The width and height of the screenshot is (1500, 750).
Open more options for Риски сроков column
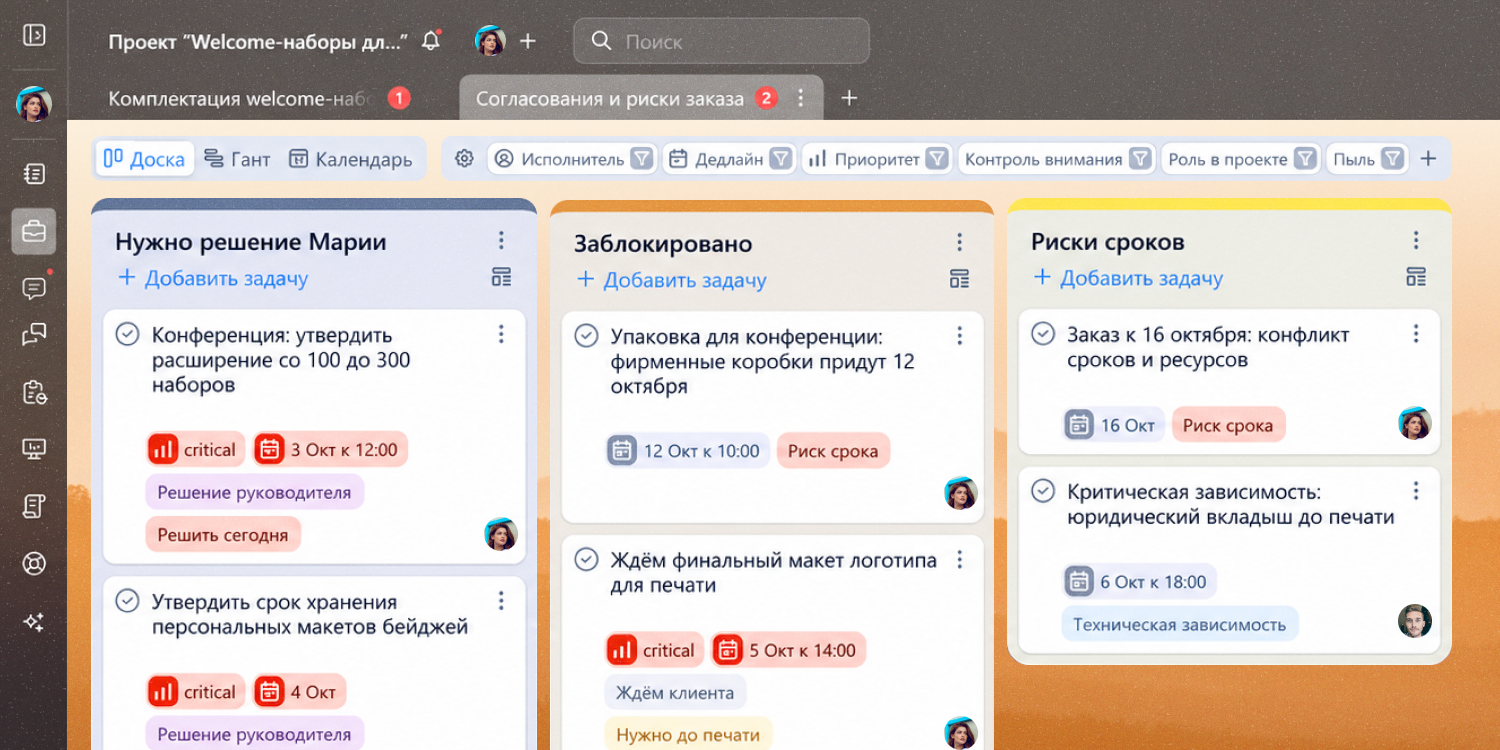1416,240
